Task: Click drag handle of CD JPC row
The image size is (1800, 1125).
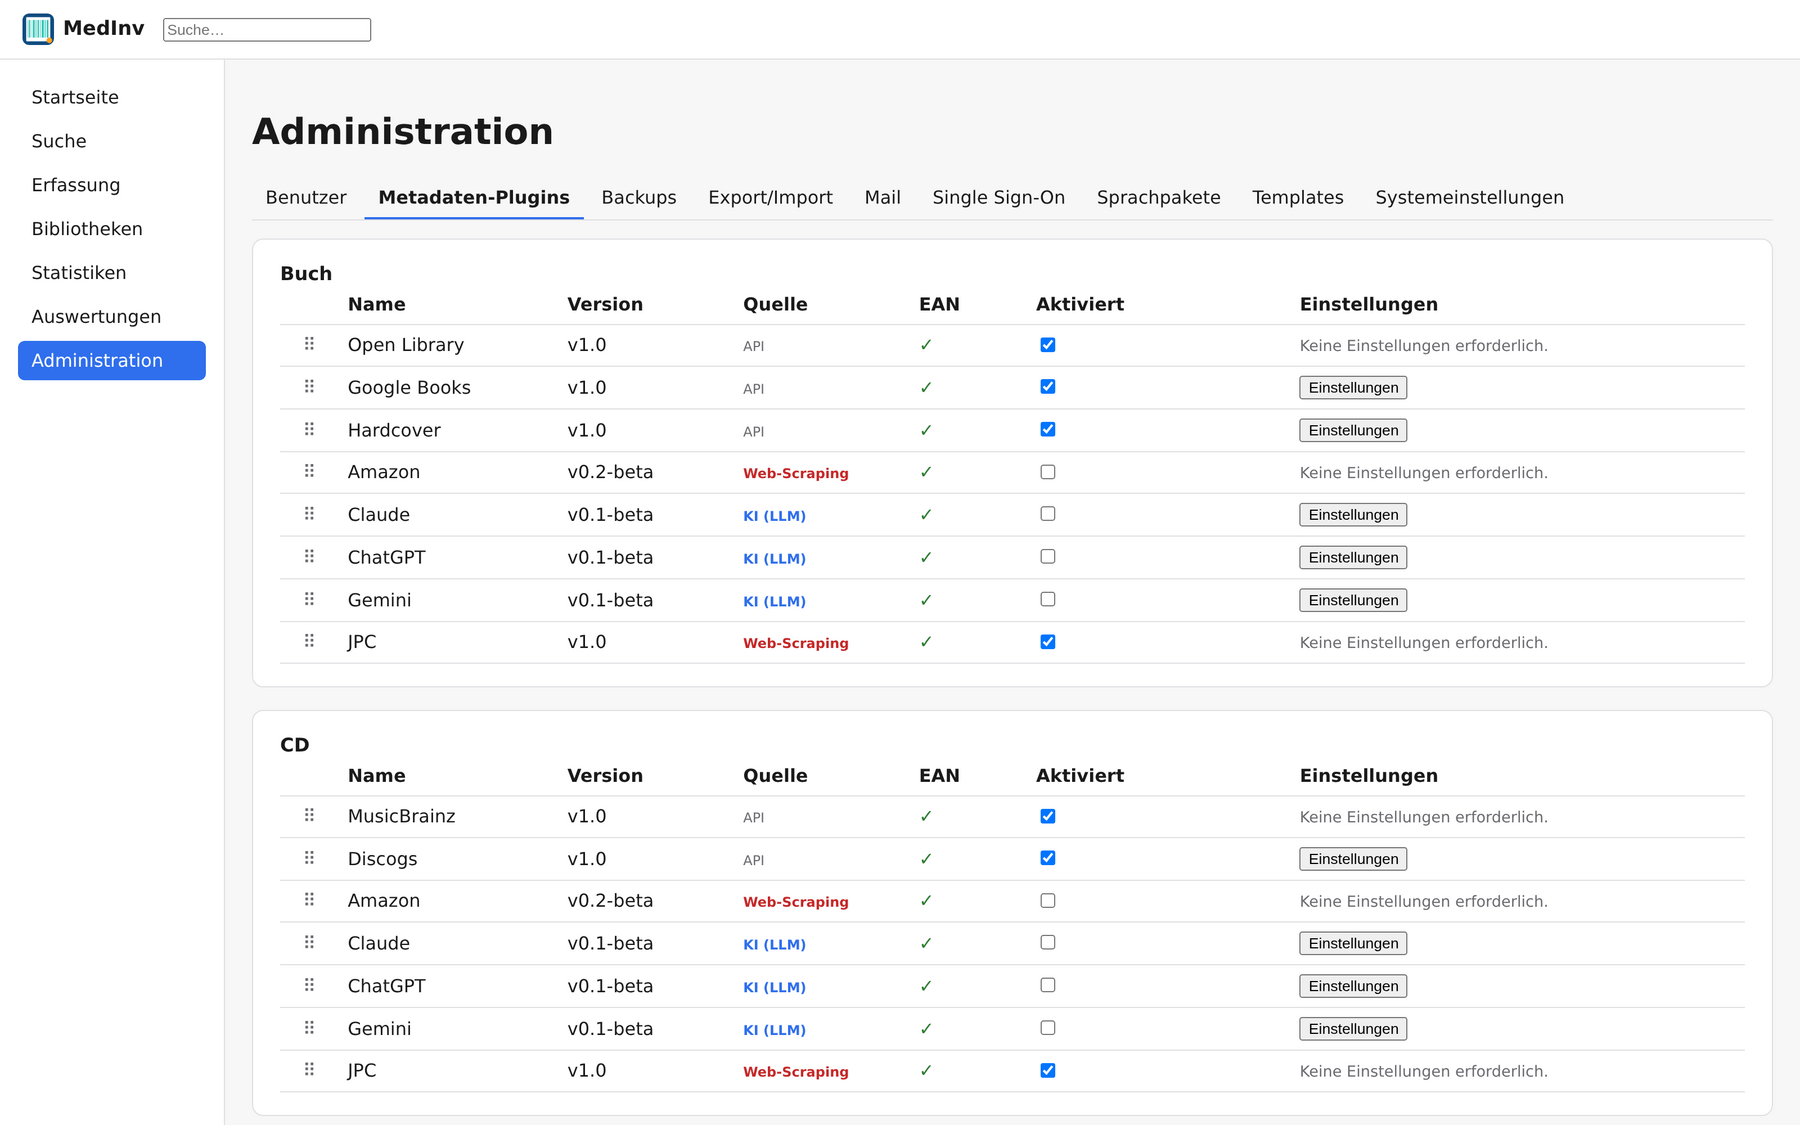Action: (309, 1070)
